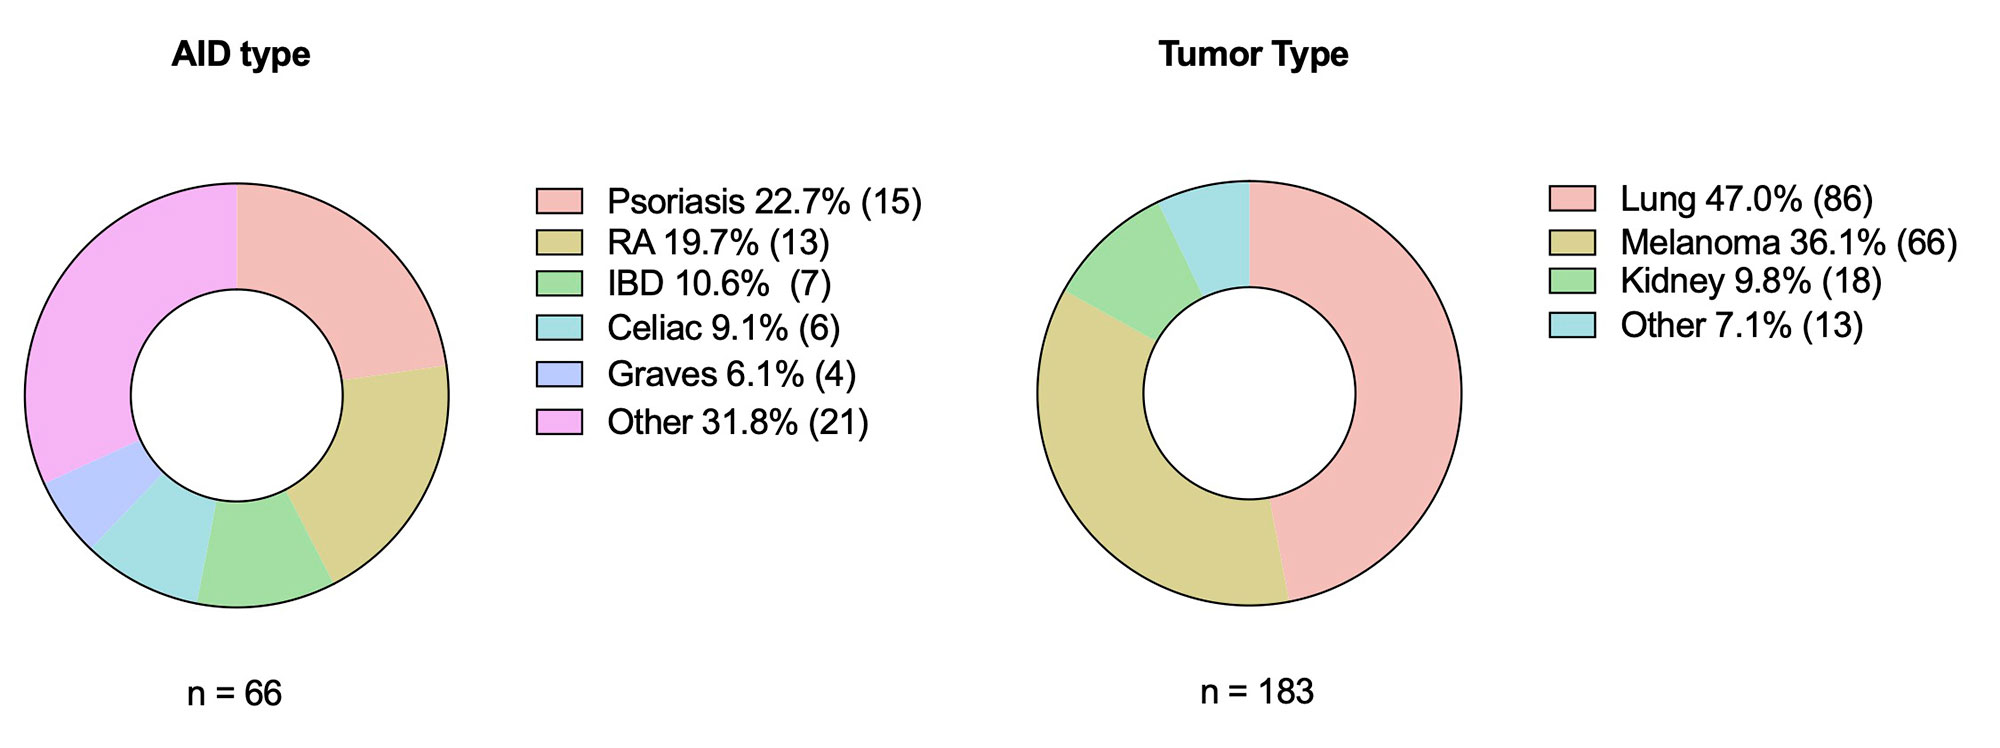Select the Lung legend color swatch
The image size is (2000, 748).
click(1572, 198)
